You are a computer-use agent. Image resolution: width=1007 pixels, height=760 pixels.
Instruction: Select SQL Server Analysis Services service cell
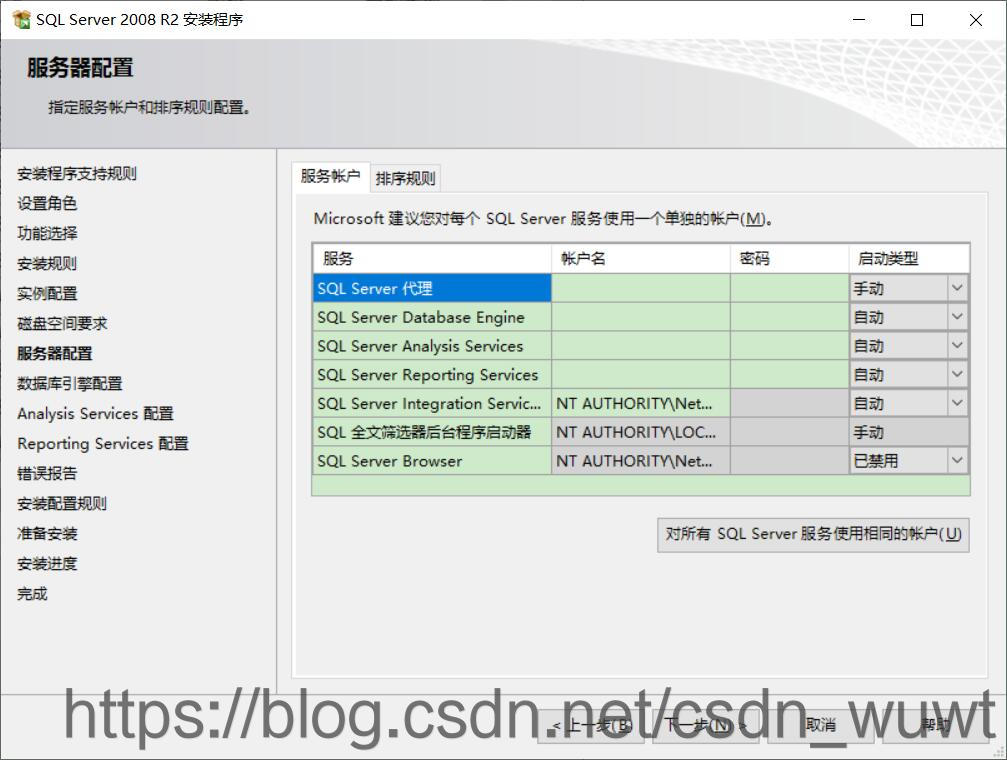pyautogui.click(x=432, y=346)
